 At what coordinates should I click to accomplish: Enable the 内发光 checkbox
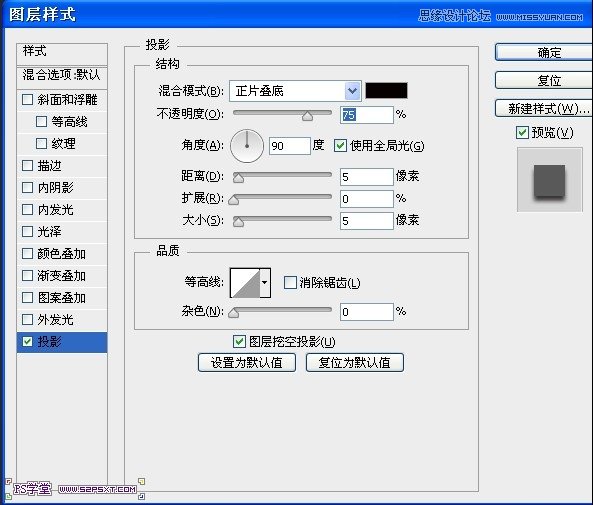[28, 210]
